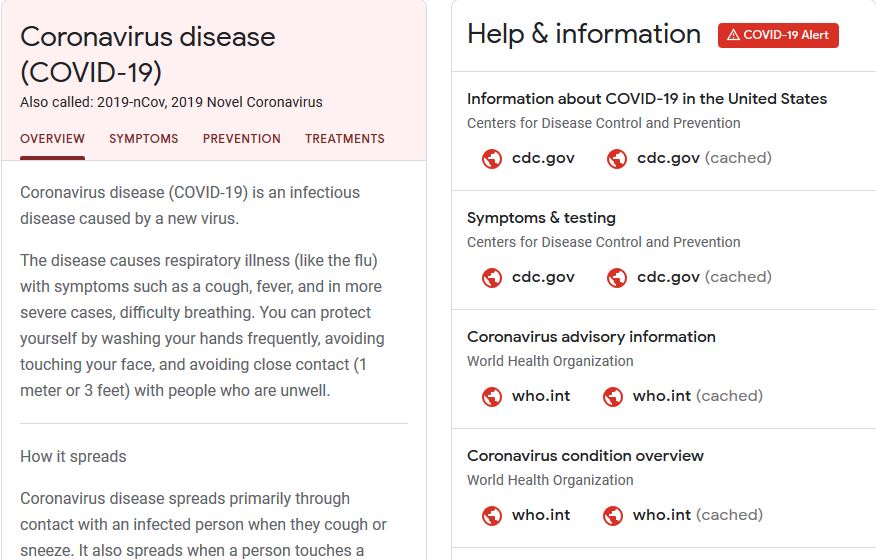Click the warning triangle in COVID-19 Alert badge
876x560 pixels.
(x=734, y=35)
